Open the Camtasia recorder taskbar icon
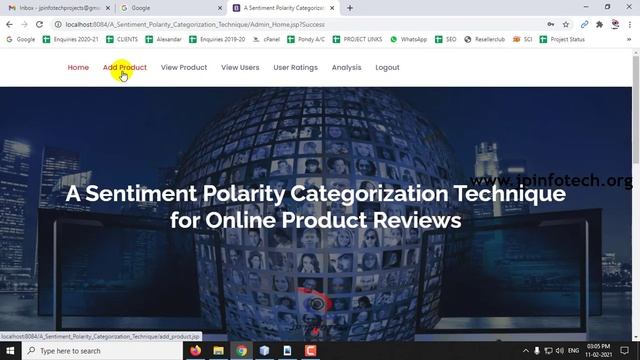 click(x=310, y=351)
